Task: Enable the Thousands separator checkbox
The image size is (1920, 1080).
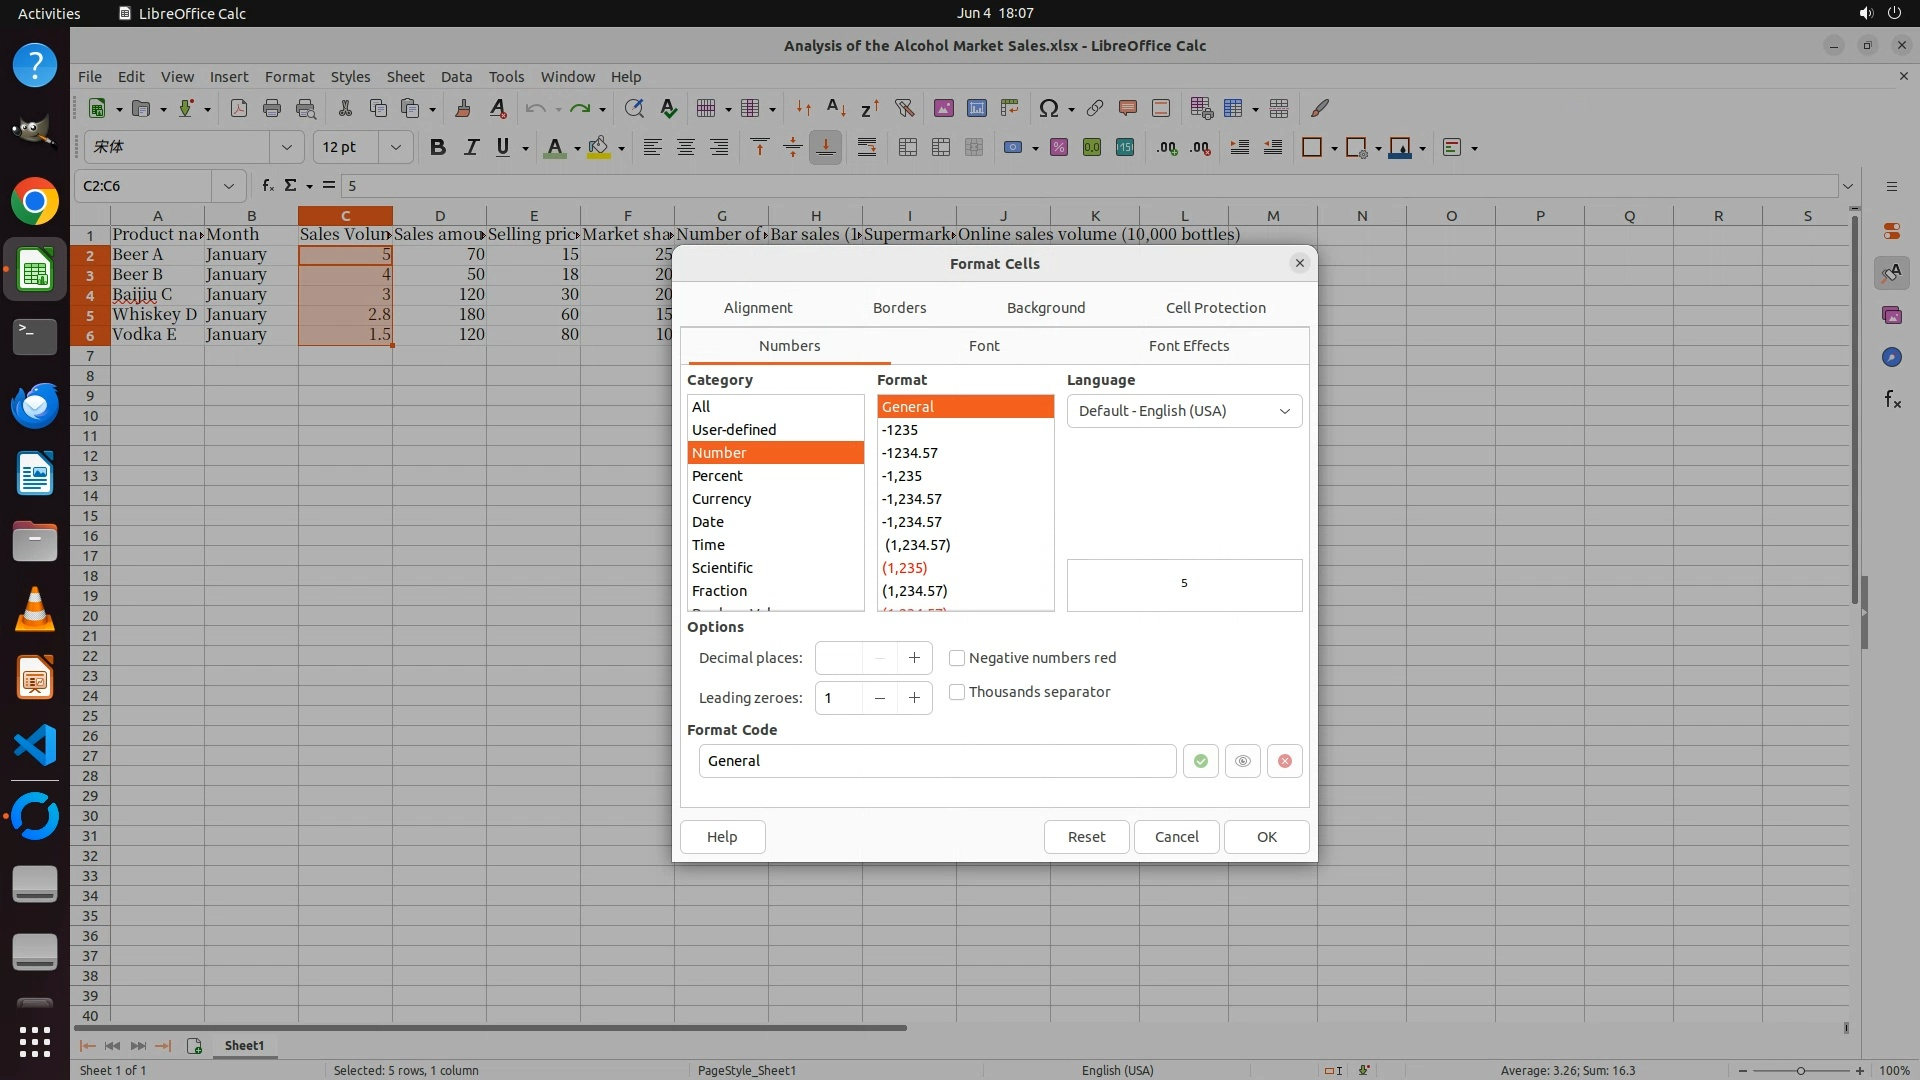Action: (957, 692)
